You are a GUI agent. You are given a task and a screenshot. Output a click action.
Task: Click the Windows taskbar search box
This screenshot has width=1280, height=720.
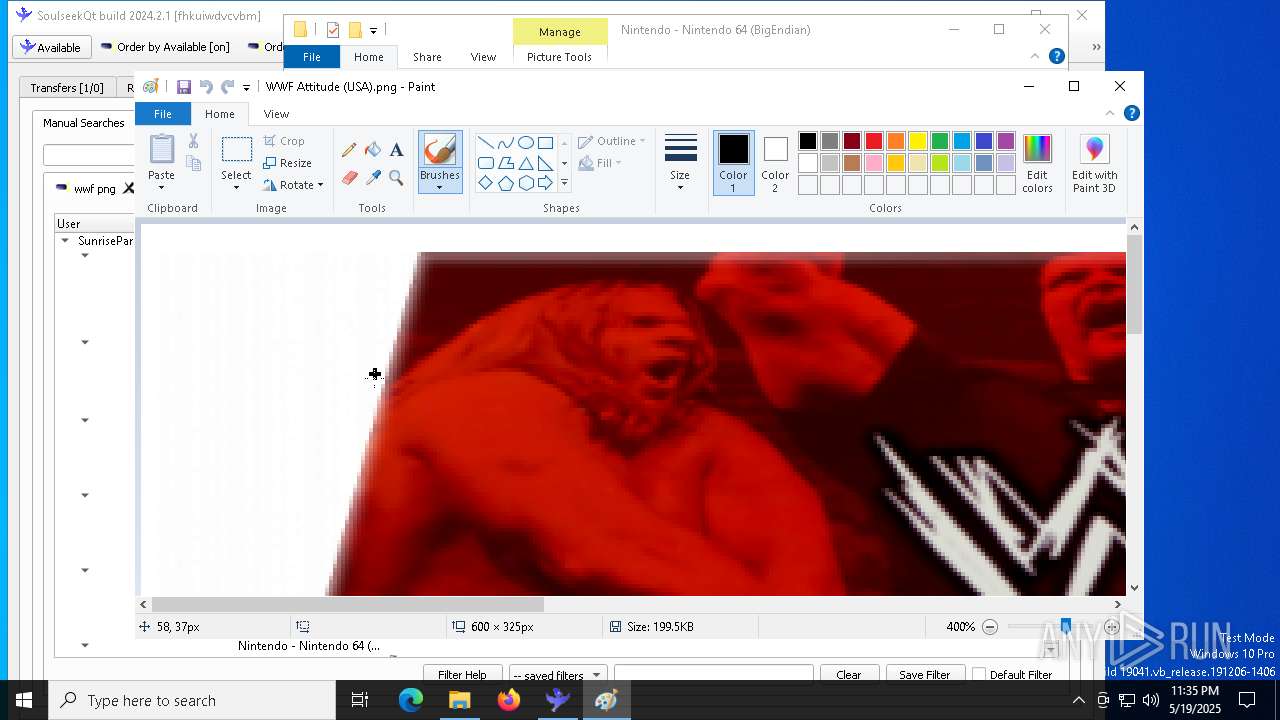pos(192,700)
